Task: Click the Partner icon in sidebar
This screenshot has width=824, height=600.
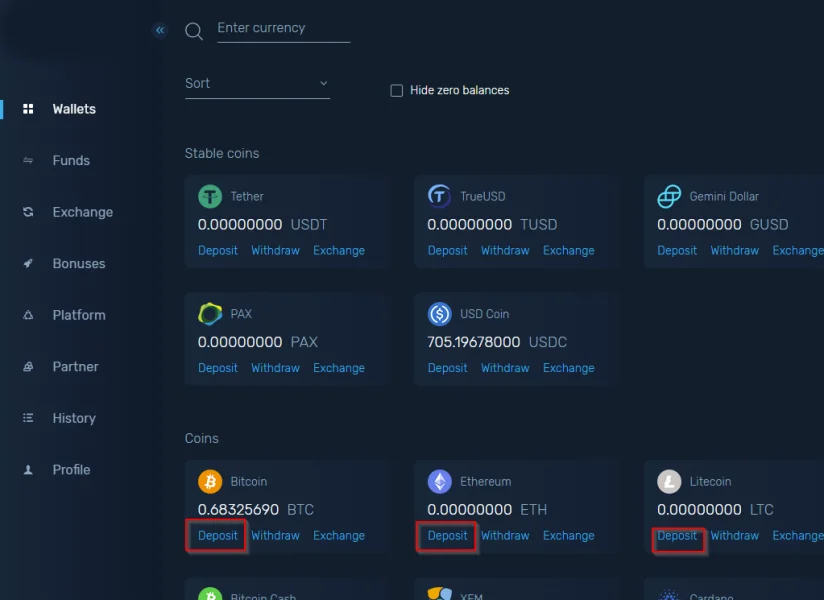Action: [x=28, y=366]
